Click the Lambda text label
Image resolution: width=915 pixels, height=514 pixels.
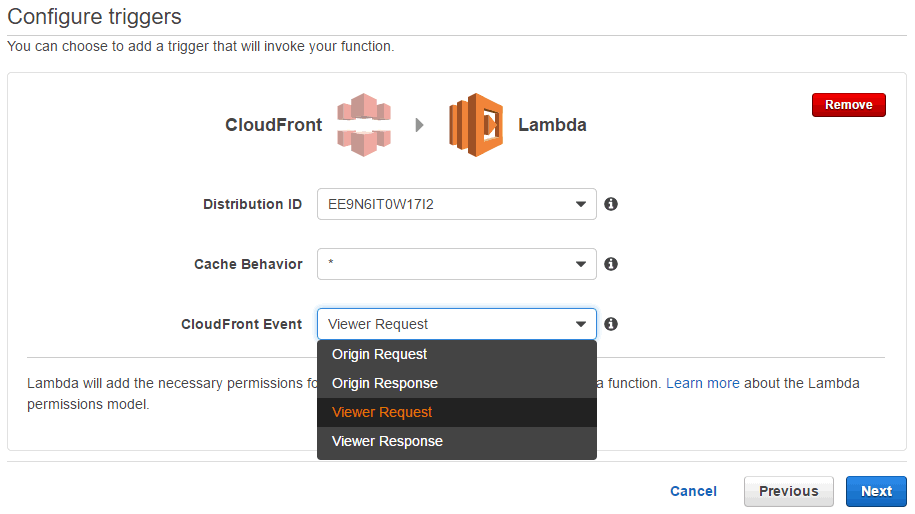point(552,125)
